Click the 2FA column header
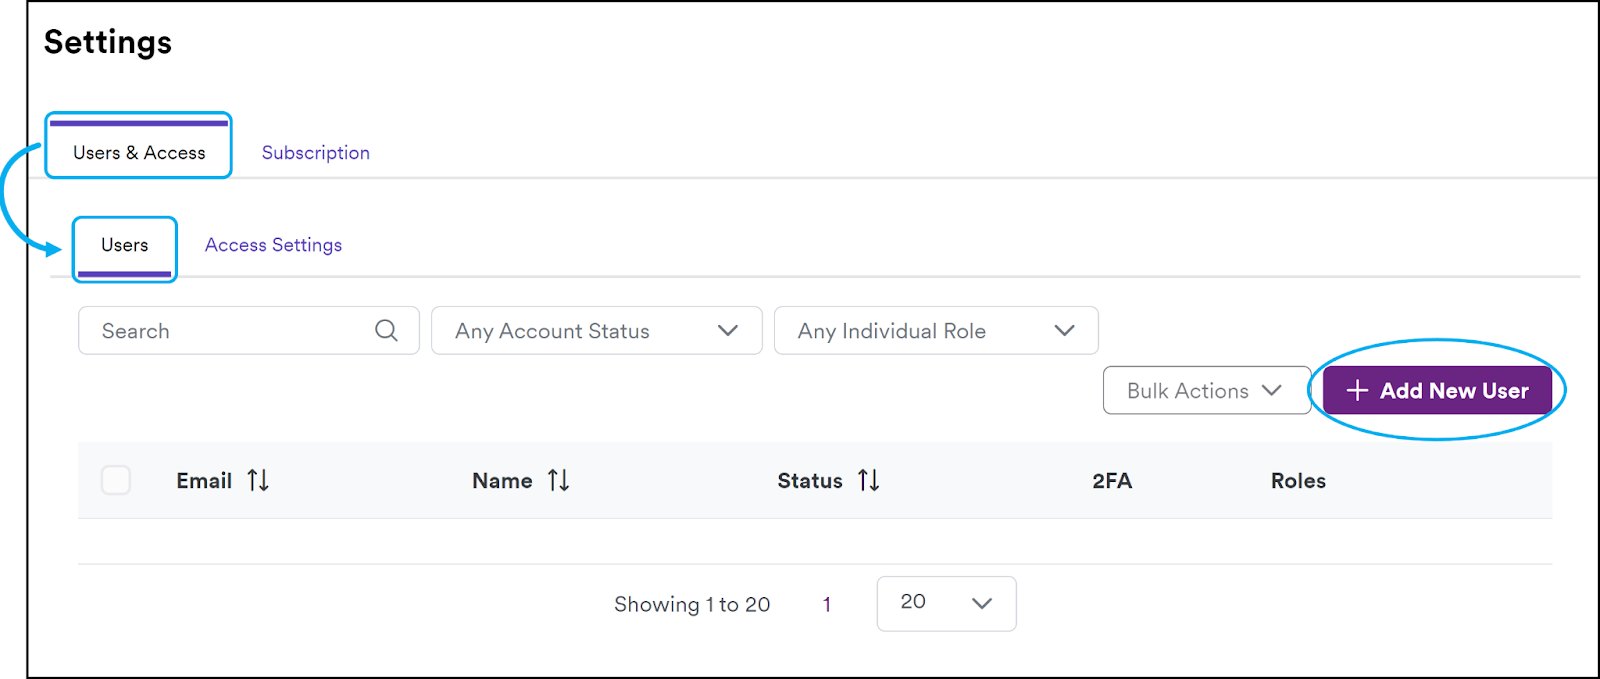Viewport: 1600px width, 679px height. tap(1112, 481)
